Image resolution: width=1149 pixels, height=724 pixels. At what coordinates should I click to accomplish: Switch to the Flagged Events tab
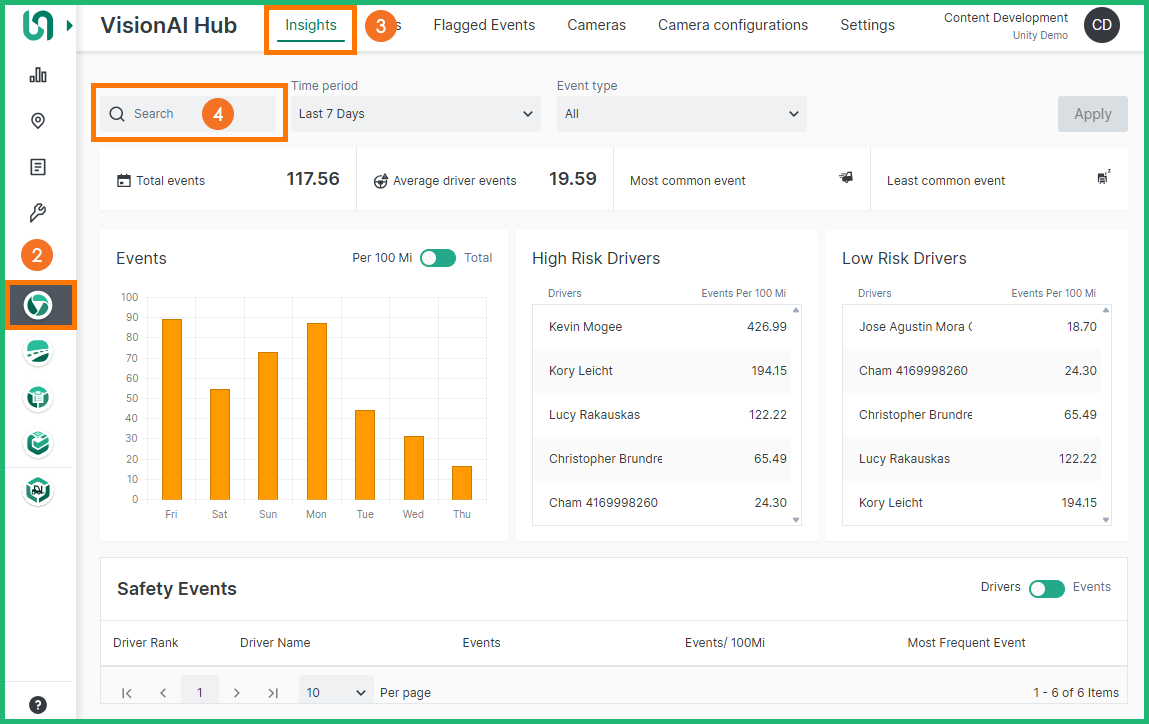(x=484, y=25)
